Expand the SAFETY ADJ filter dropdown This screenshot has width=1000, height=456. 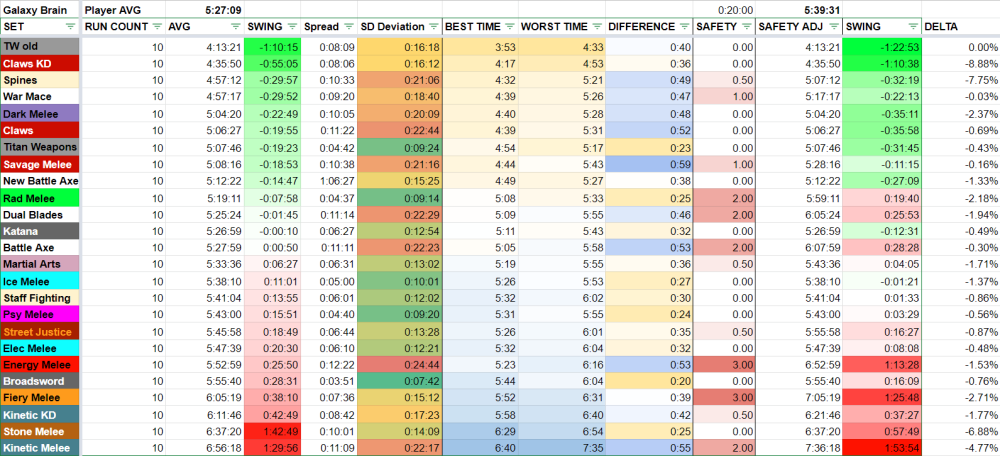tap(832, 27)
